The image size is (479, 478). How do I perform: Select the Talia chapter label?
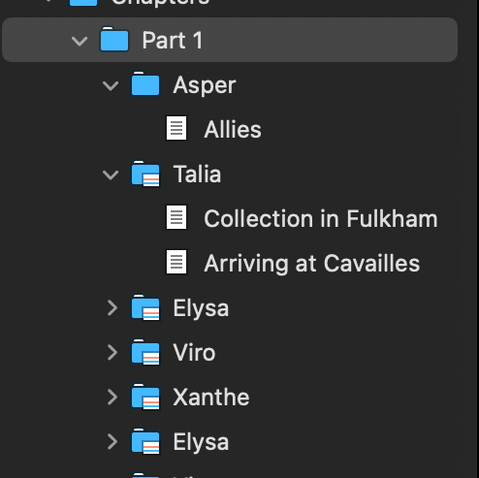coord(197,174)
